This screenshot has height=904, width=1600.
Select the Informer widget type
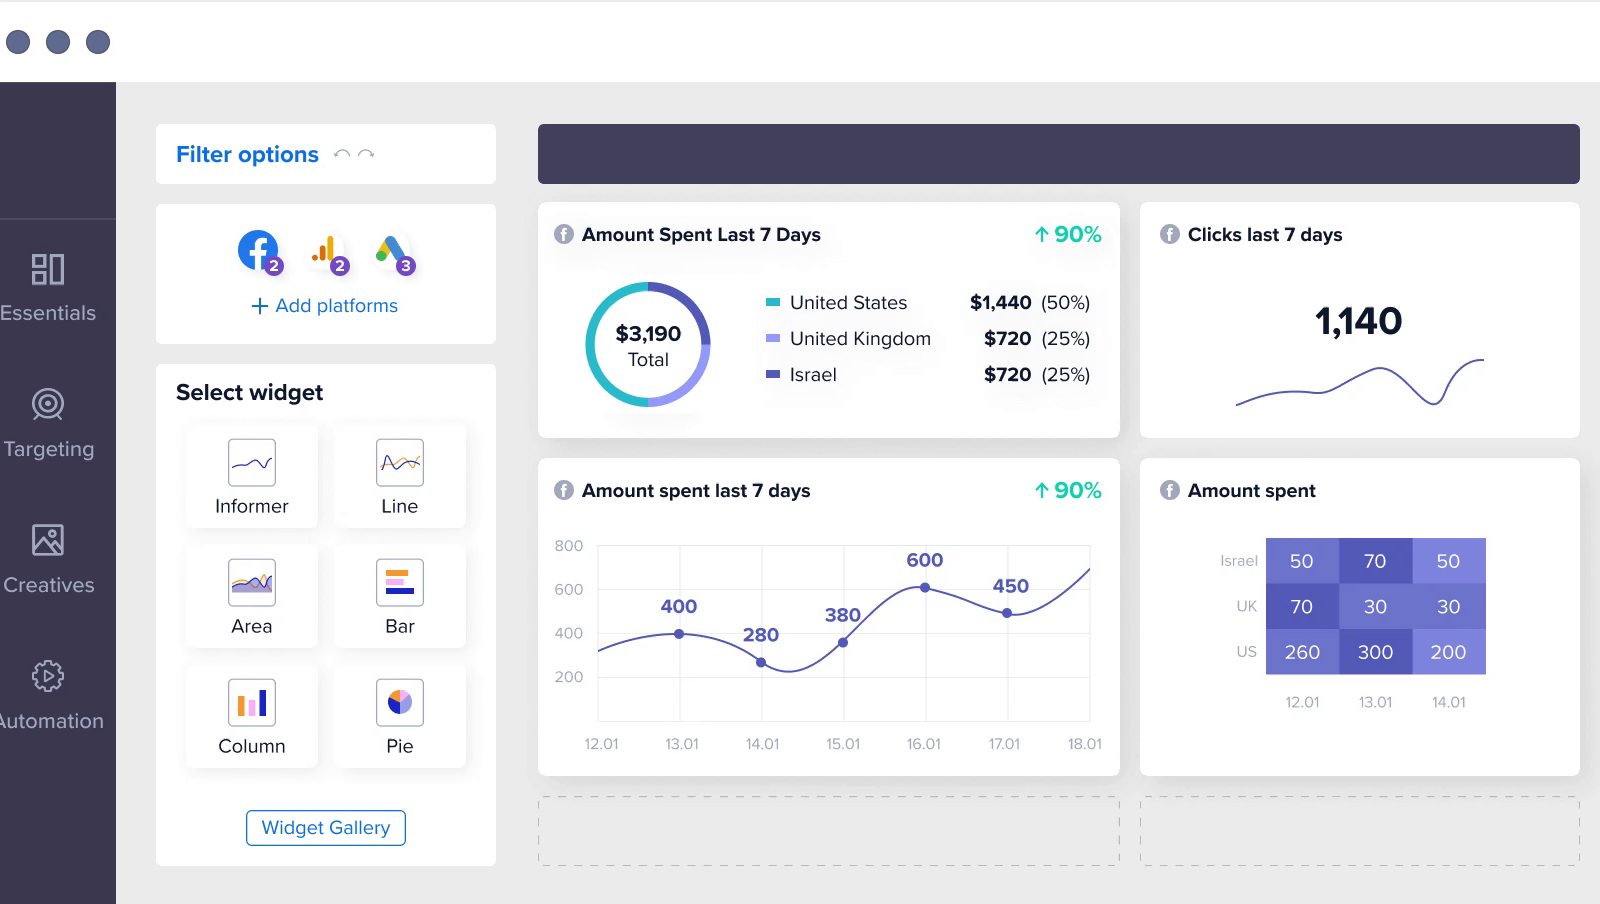tap(251, 476)
